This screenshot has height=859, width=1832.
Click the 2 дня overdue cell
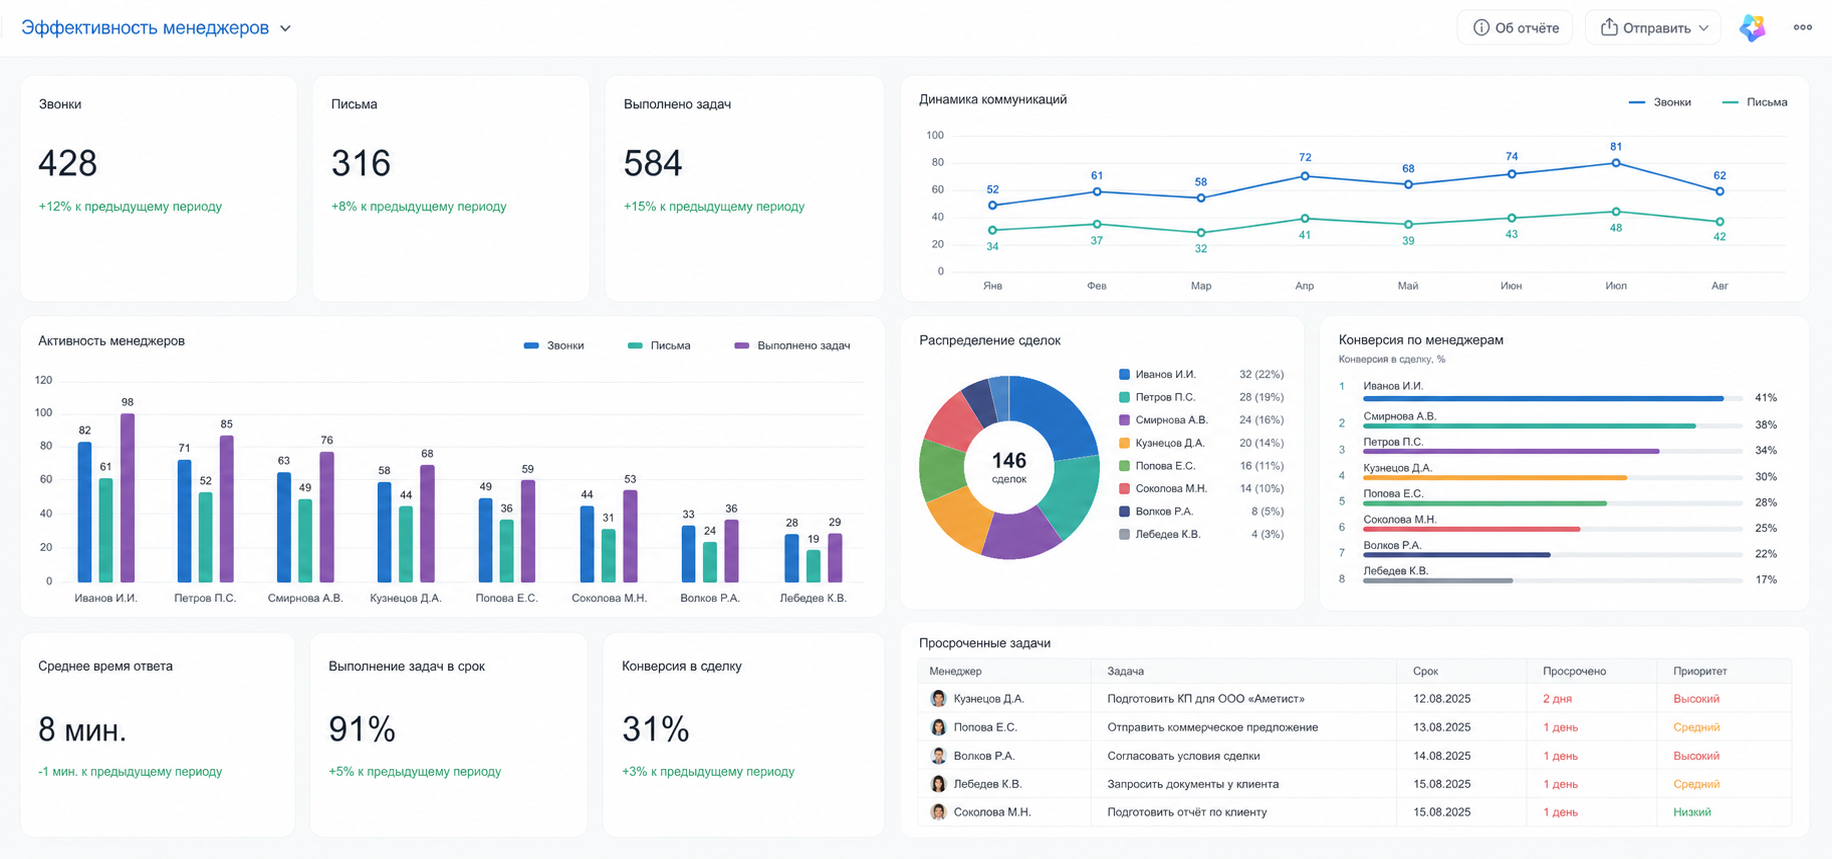1557,699
